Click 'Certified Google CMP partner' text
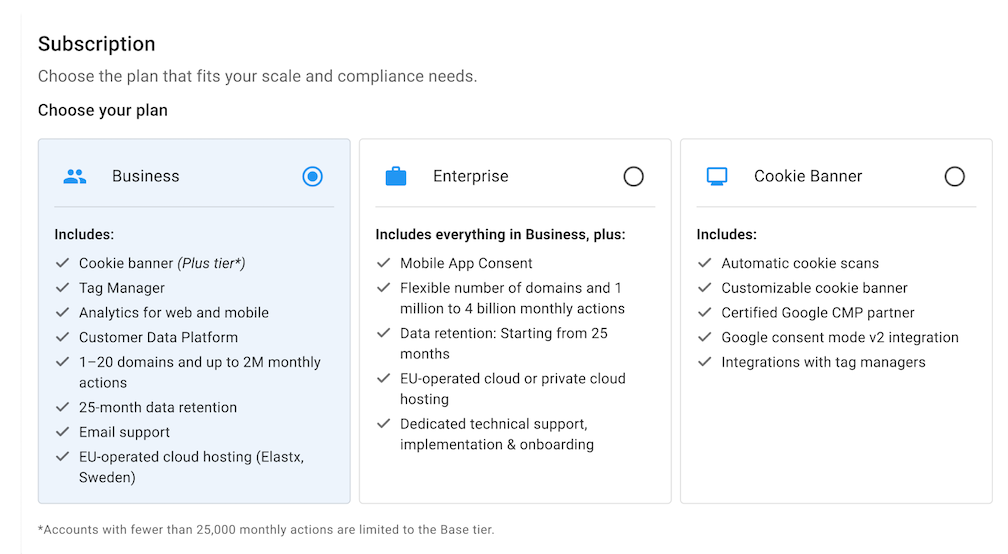The height and width of the screenshot is (554, 1008). click(818, 313)
